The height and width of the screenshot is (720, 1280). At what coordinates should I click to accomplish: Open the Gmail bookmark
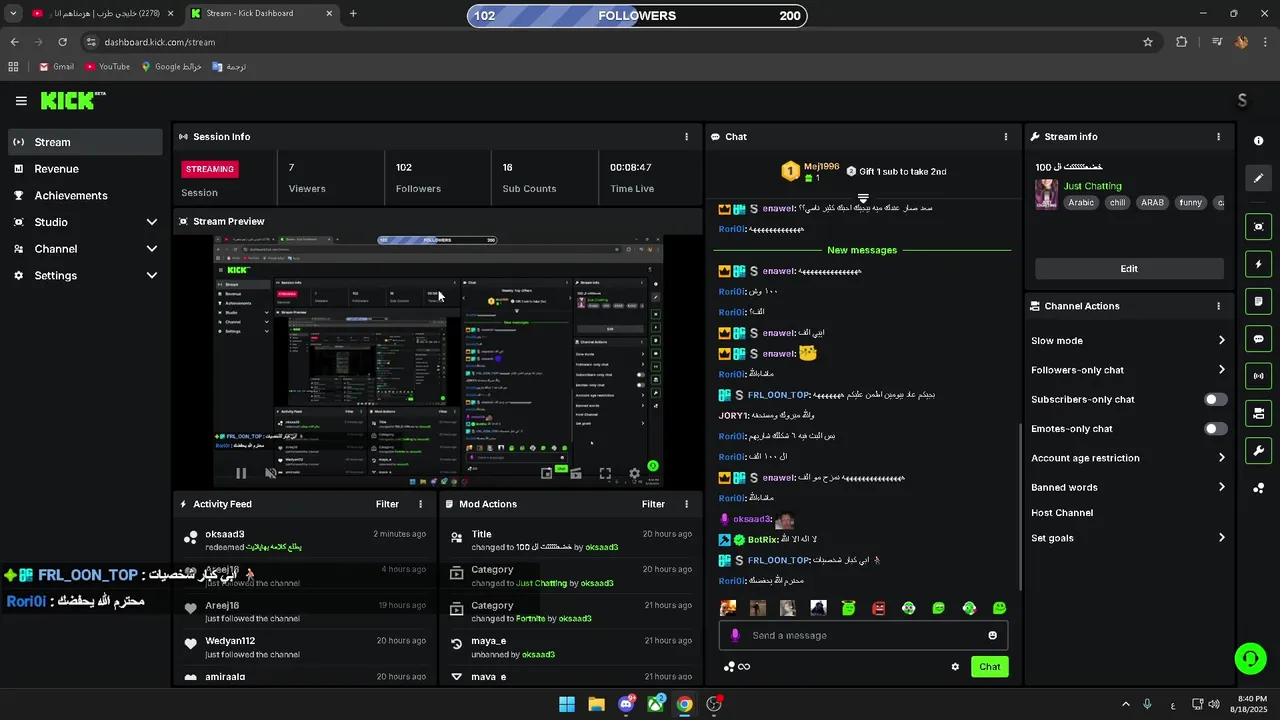pyautogui.click(x=56, y=67)
